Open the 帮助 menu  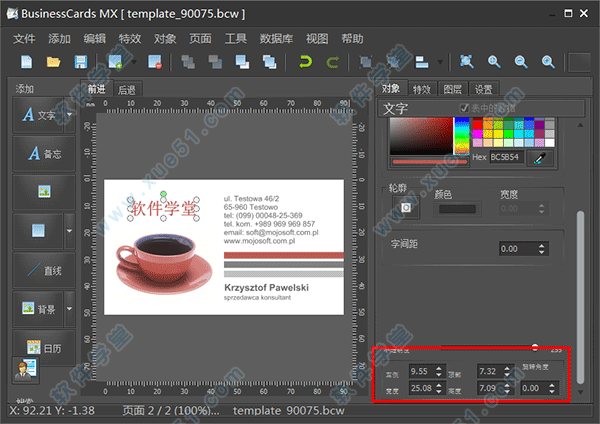click(x=352, y=39)
